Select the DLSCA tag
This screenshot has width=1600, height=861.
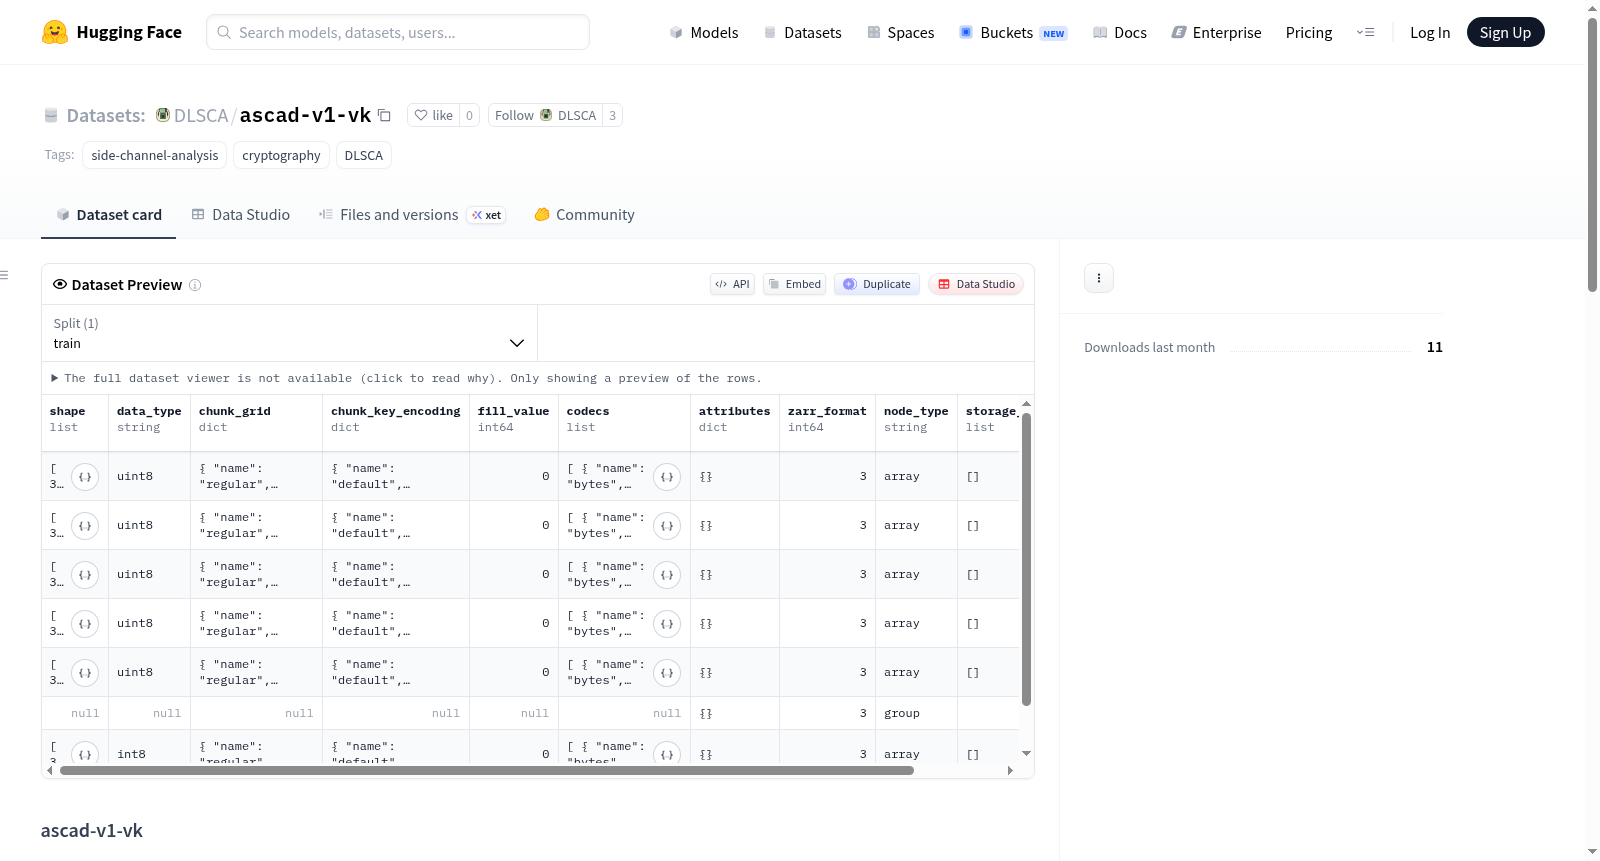click(364, 155)
